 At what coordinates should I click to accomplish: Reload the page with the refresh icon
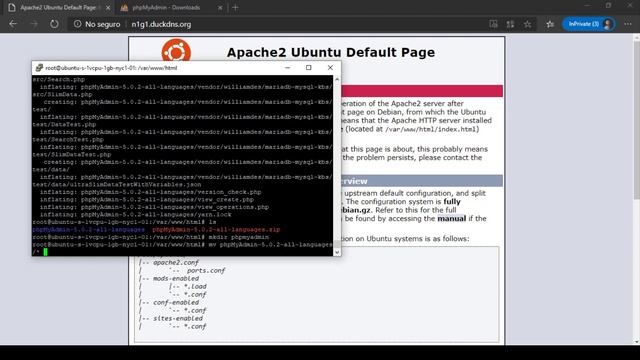(x=54, y=24)
